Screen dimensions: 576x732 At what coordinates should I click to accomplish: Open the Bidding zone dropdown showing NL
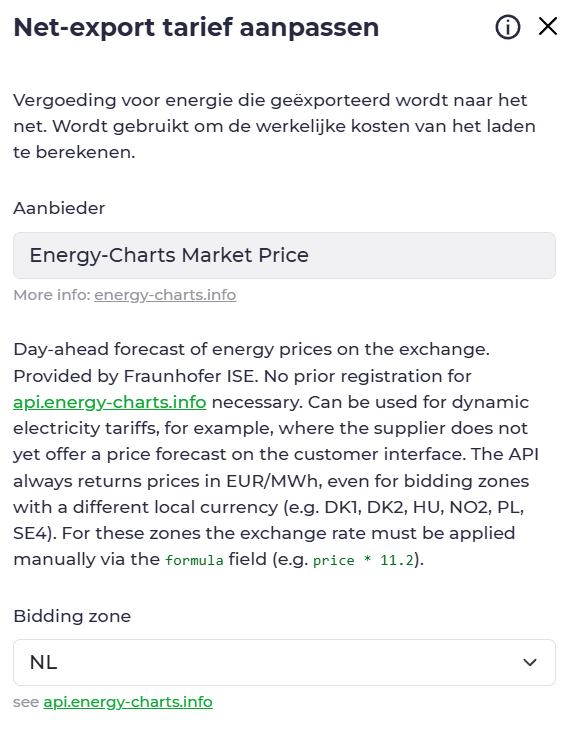[284, 662]
